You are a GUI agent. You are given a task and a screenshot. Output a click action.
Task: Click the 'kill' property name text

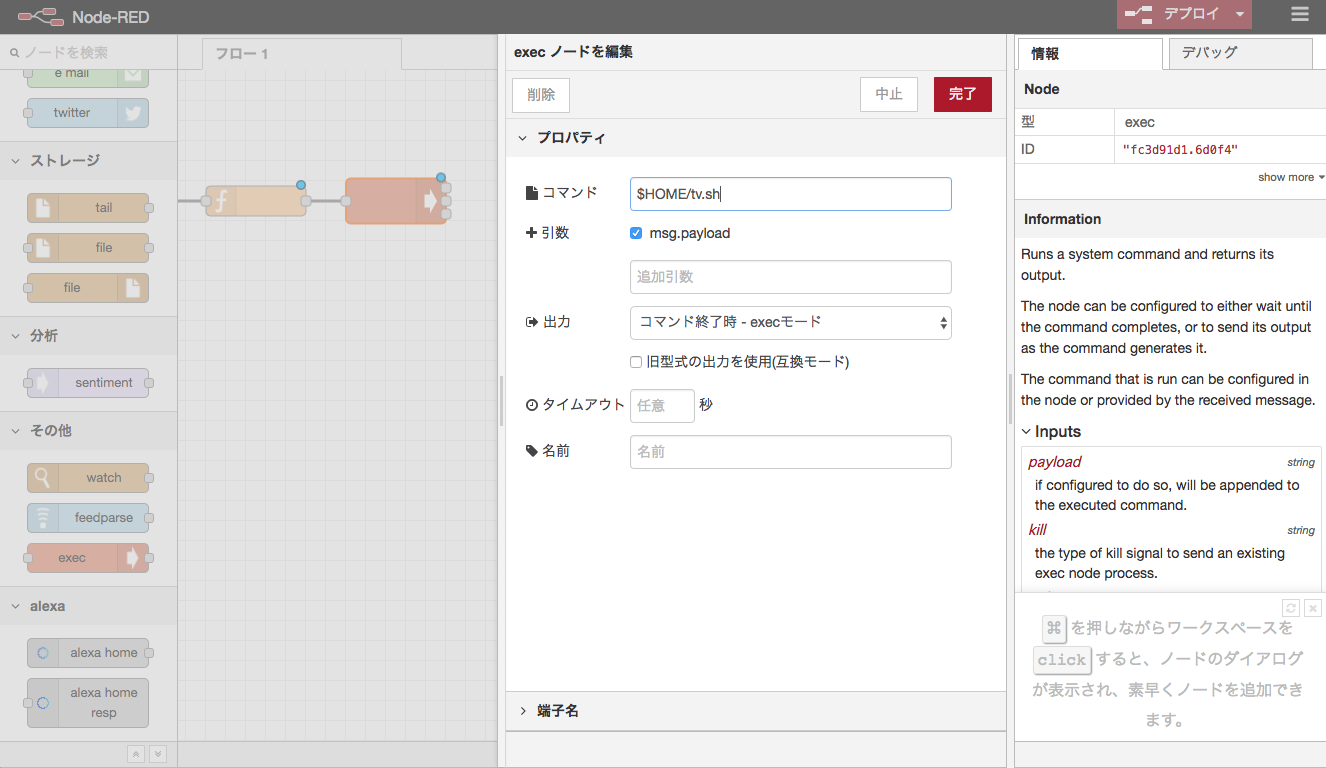(x=1037, y=530)
